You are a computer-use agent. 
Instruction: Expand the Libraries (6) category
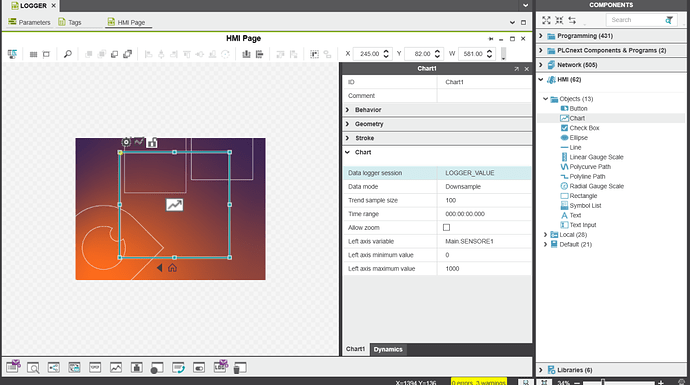coord(541,370)
